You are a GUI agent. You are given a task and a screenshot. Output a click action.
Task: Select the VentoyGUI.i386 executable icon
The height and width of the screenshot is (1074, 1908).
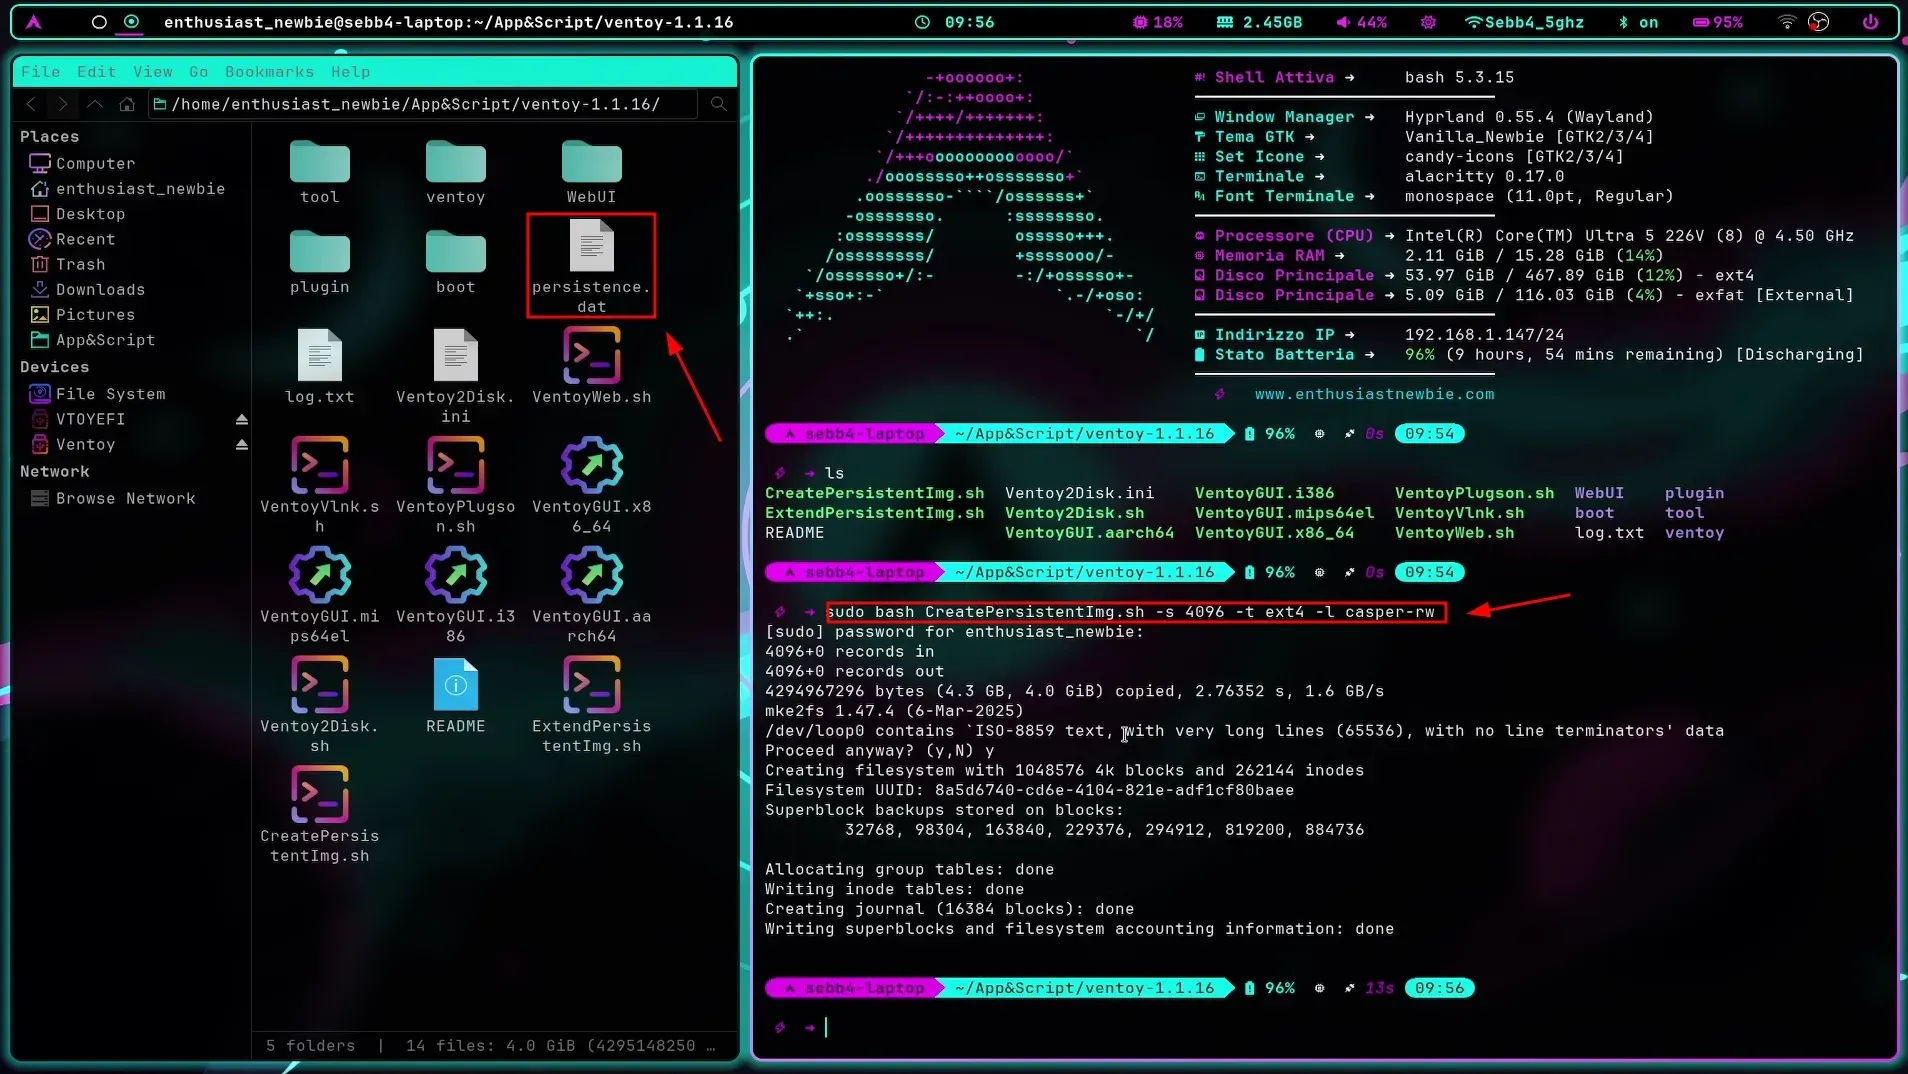pos(456,575)
